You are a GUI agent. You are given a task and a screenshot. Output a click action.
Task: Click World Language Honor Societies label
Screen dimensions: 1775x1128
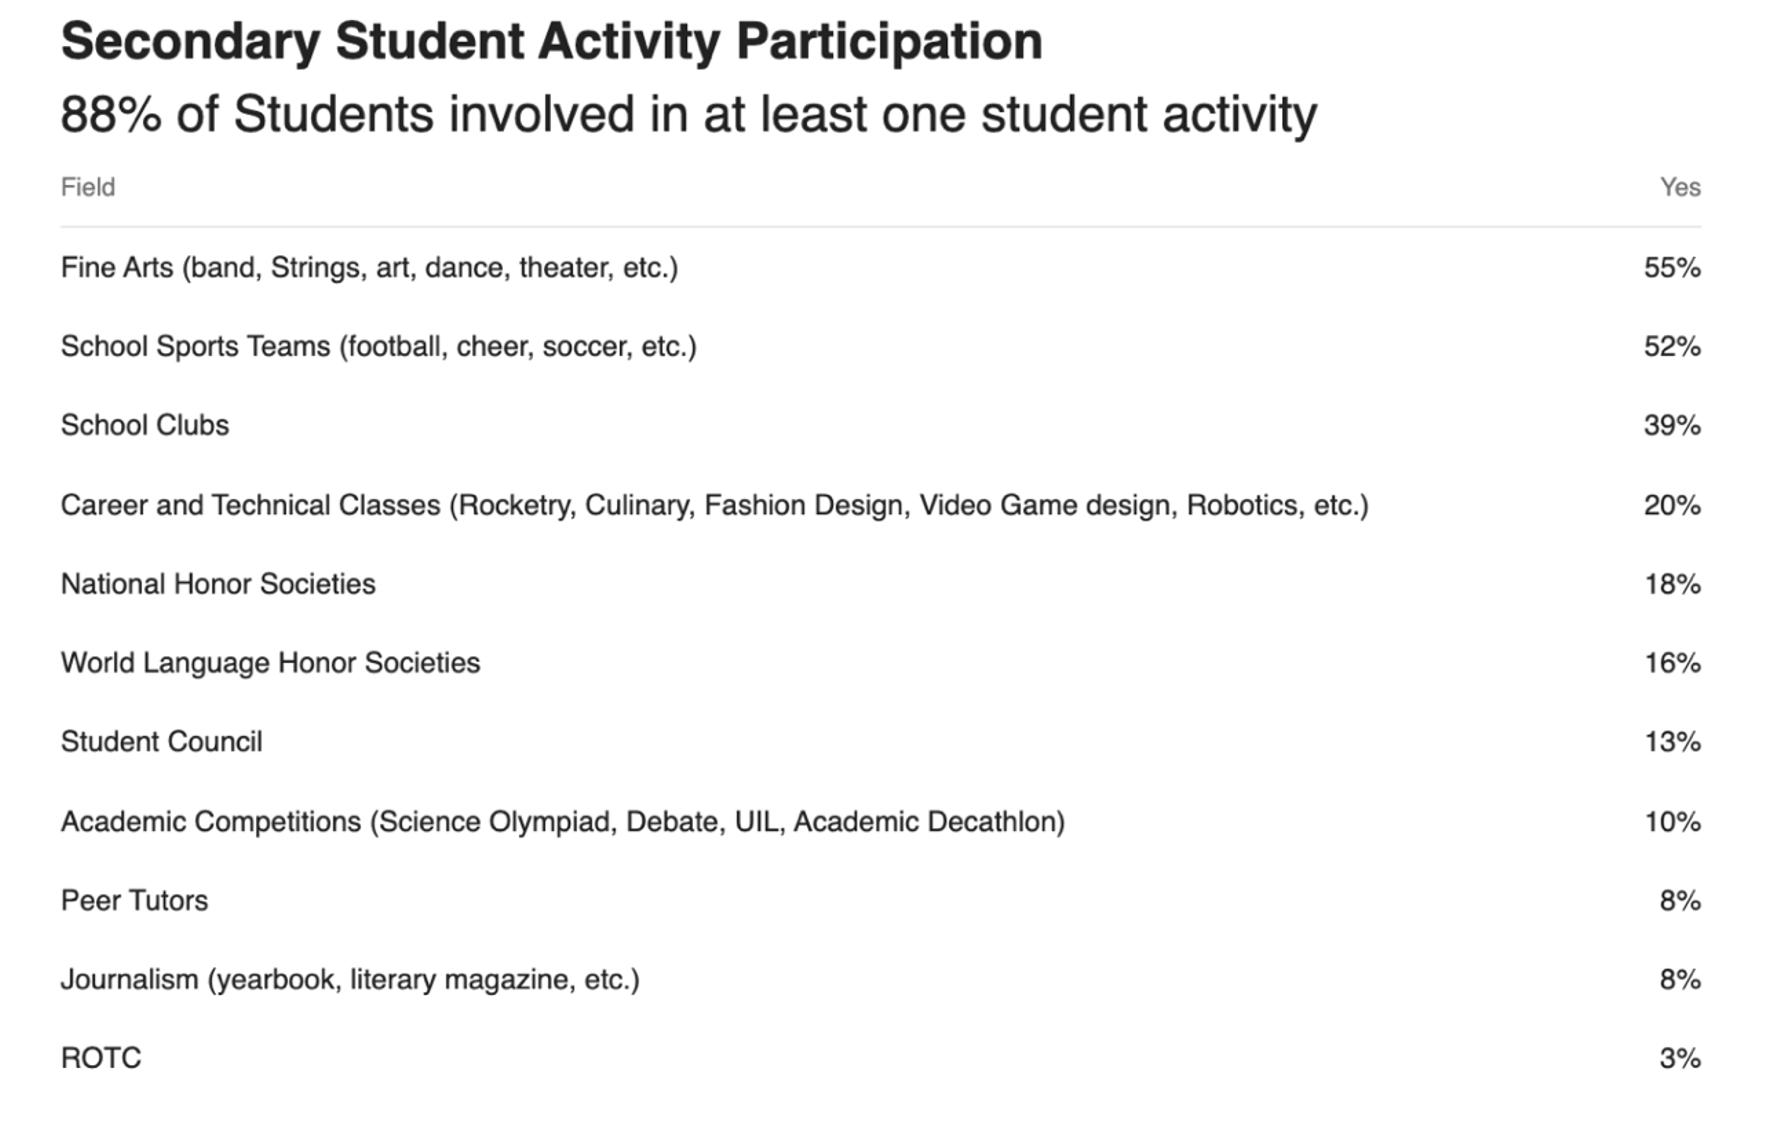270,663
